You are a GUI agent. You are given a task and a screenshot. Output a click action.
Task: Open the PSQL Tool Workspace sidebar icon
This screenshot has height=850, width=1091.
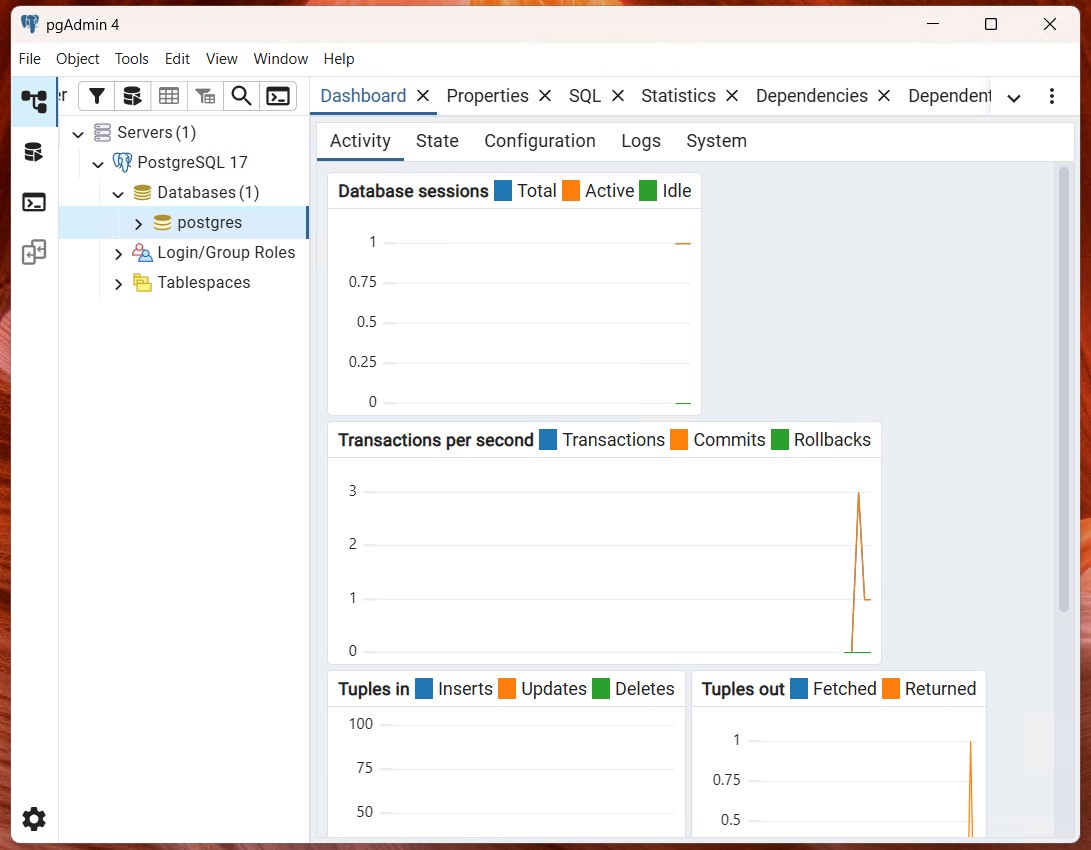click(x=33, y=202)
